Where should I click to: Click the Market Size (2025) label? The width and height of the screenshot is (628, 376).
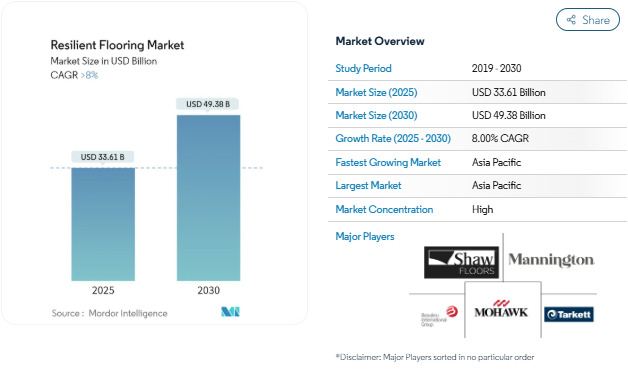point(376,92)
